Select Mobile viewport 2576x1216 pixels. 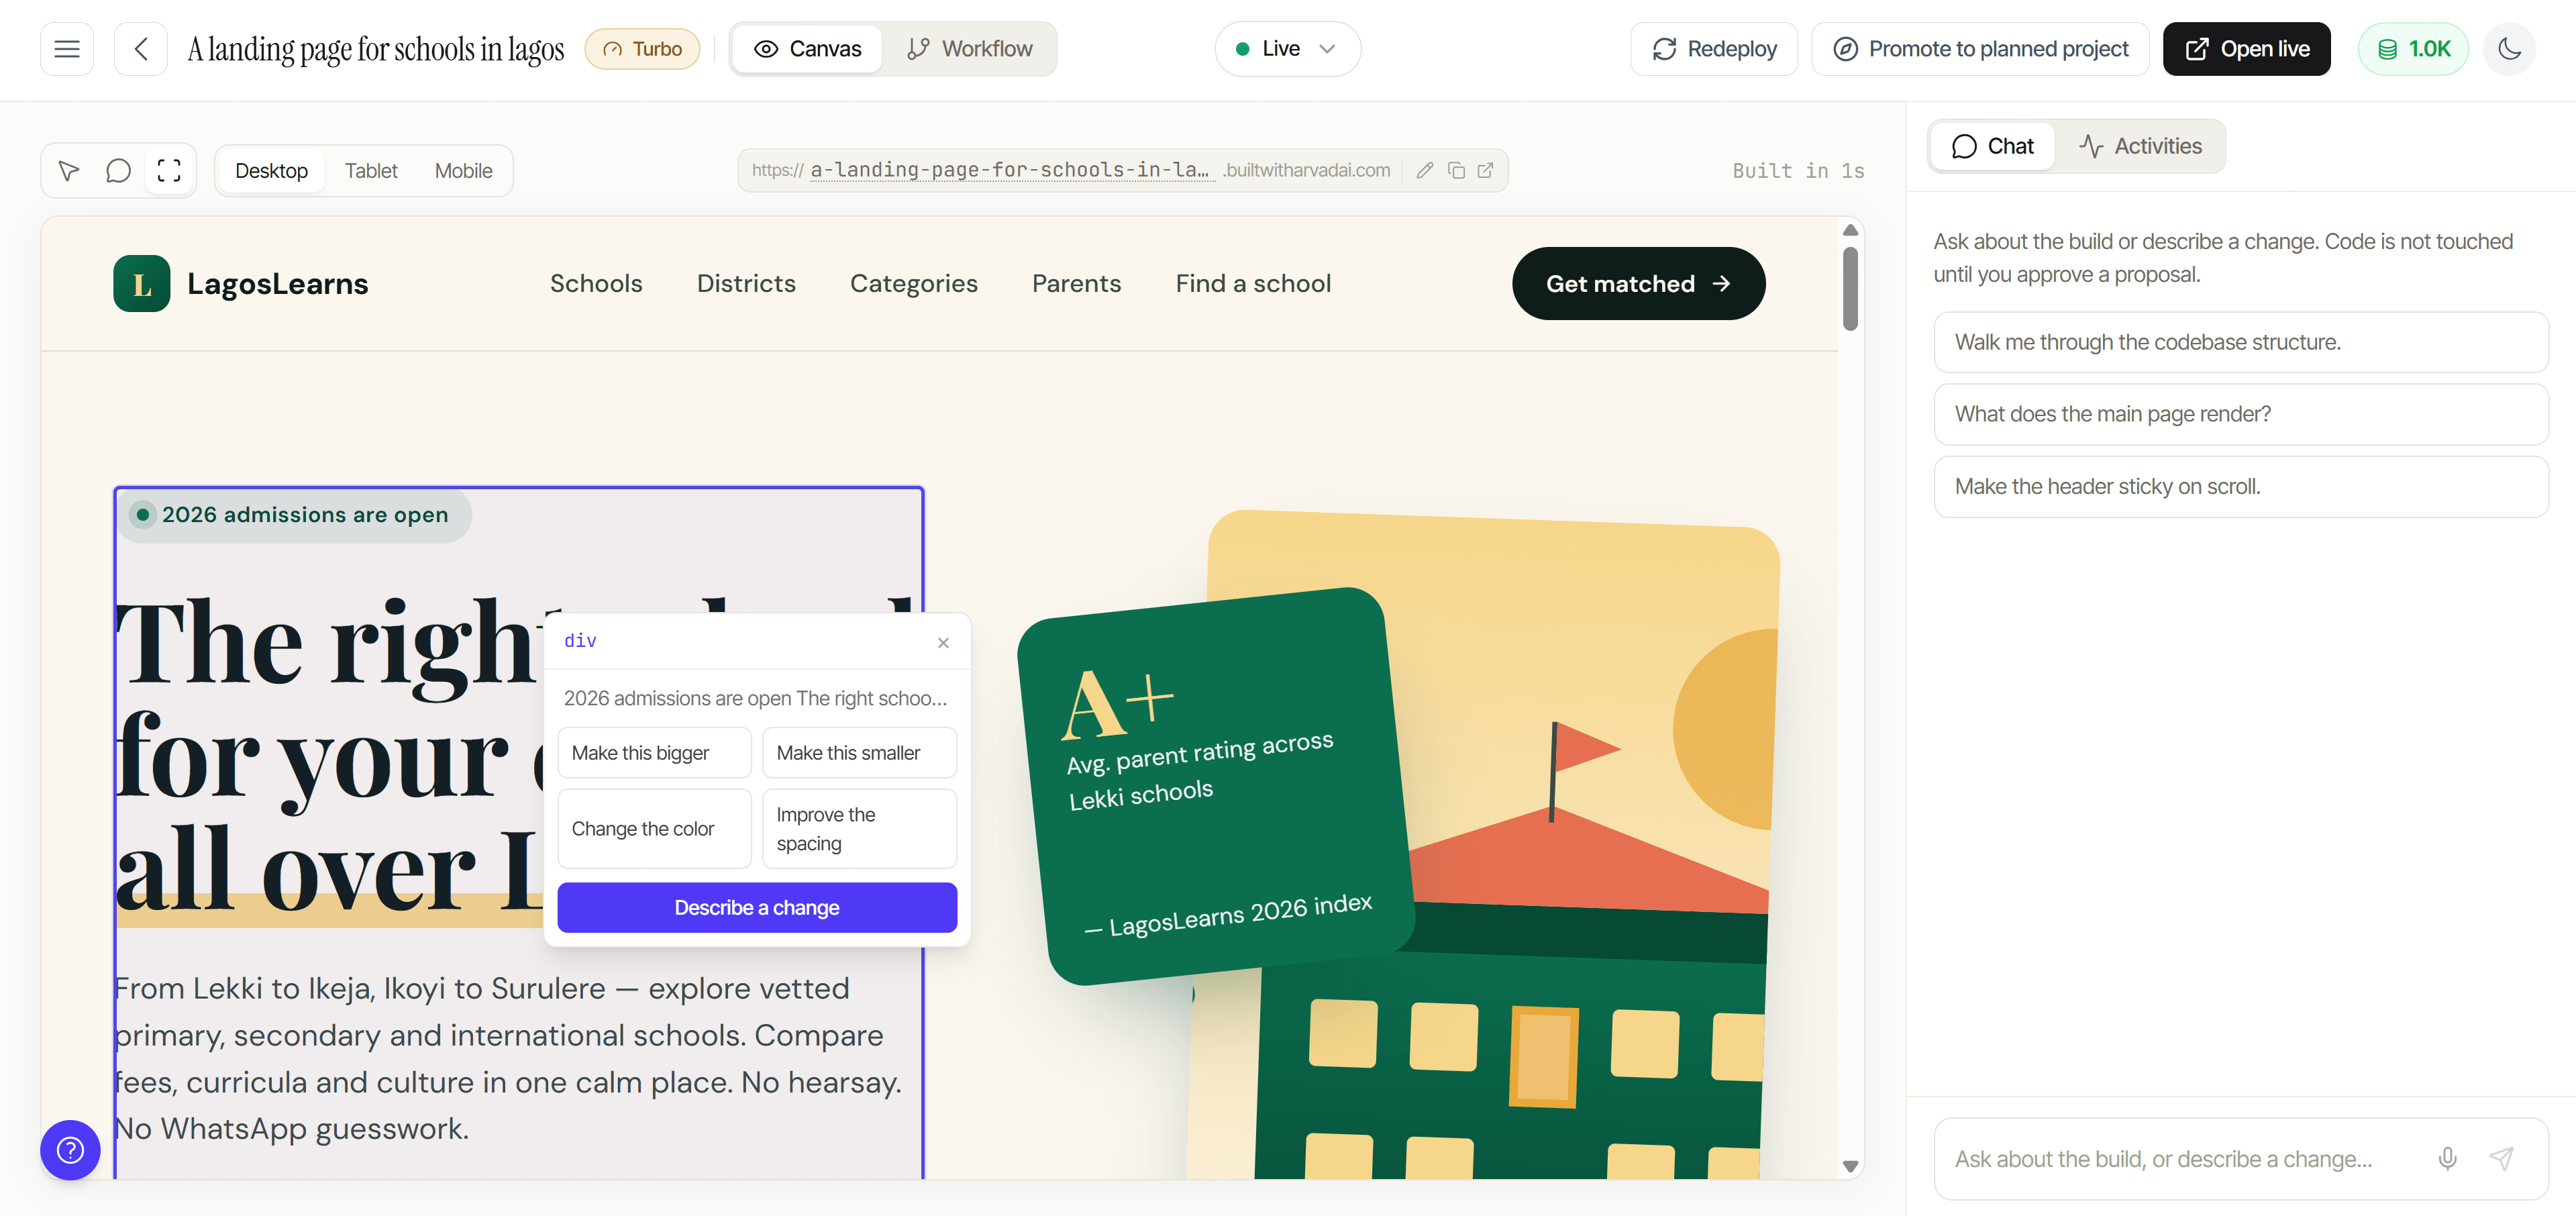[x=463, y=171]
